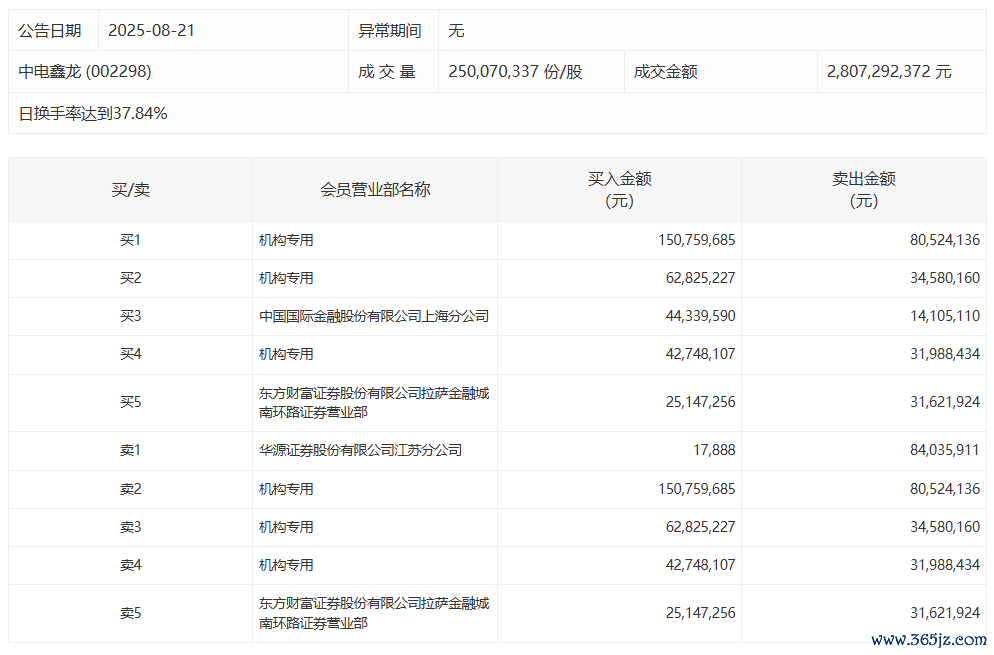This screenshot has width=994, height=655.
Task: Select sell amount 31,621,924 in 卖5 row
Action: tap(945, 614)
